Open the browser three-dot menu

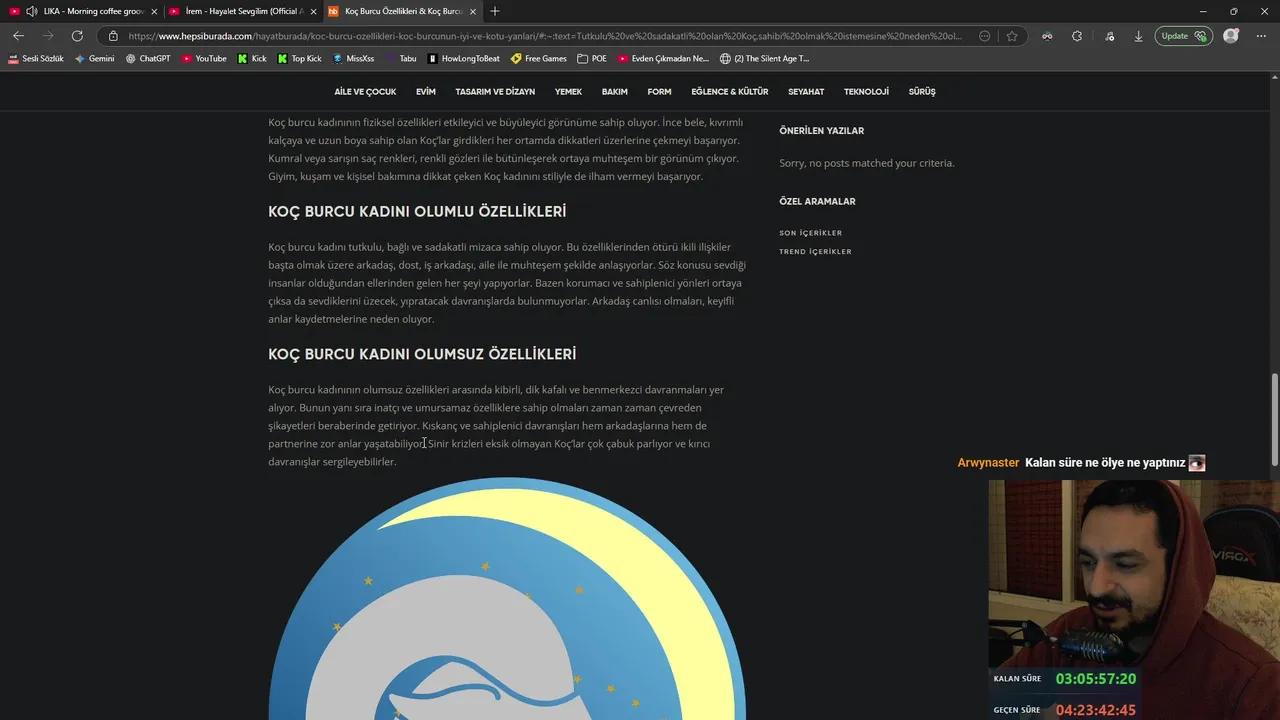1261,36
